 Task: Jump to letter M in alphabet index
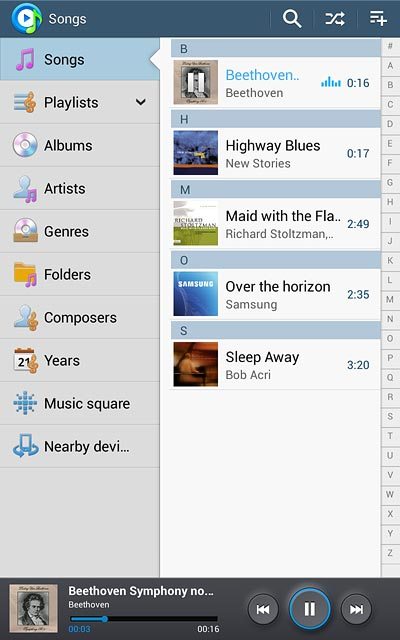point(390,299)
